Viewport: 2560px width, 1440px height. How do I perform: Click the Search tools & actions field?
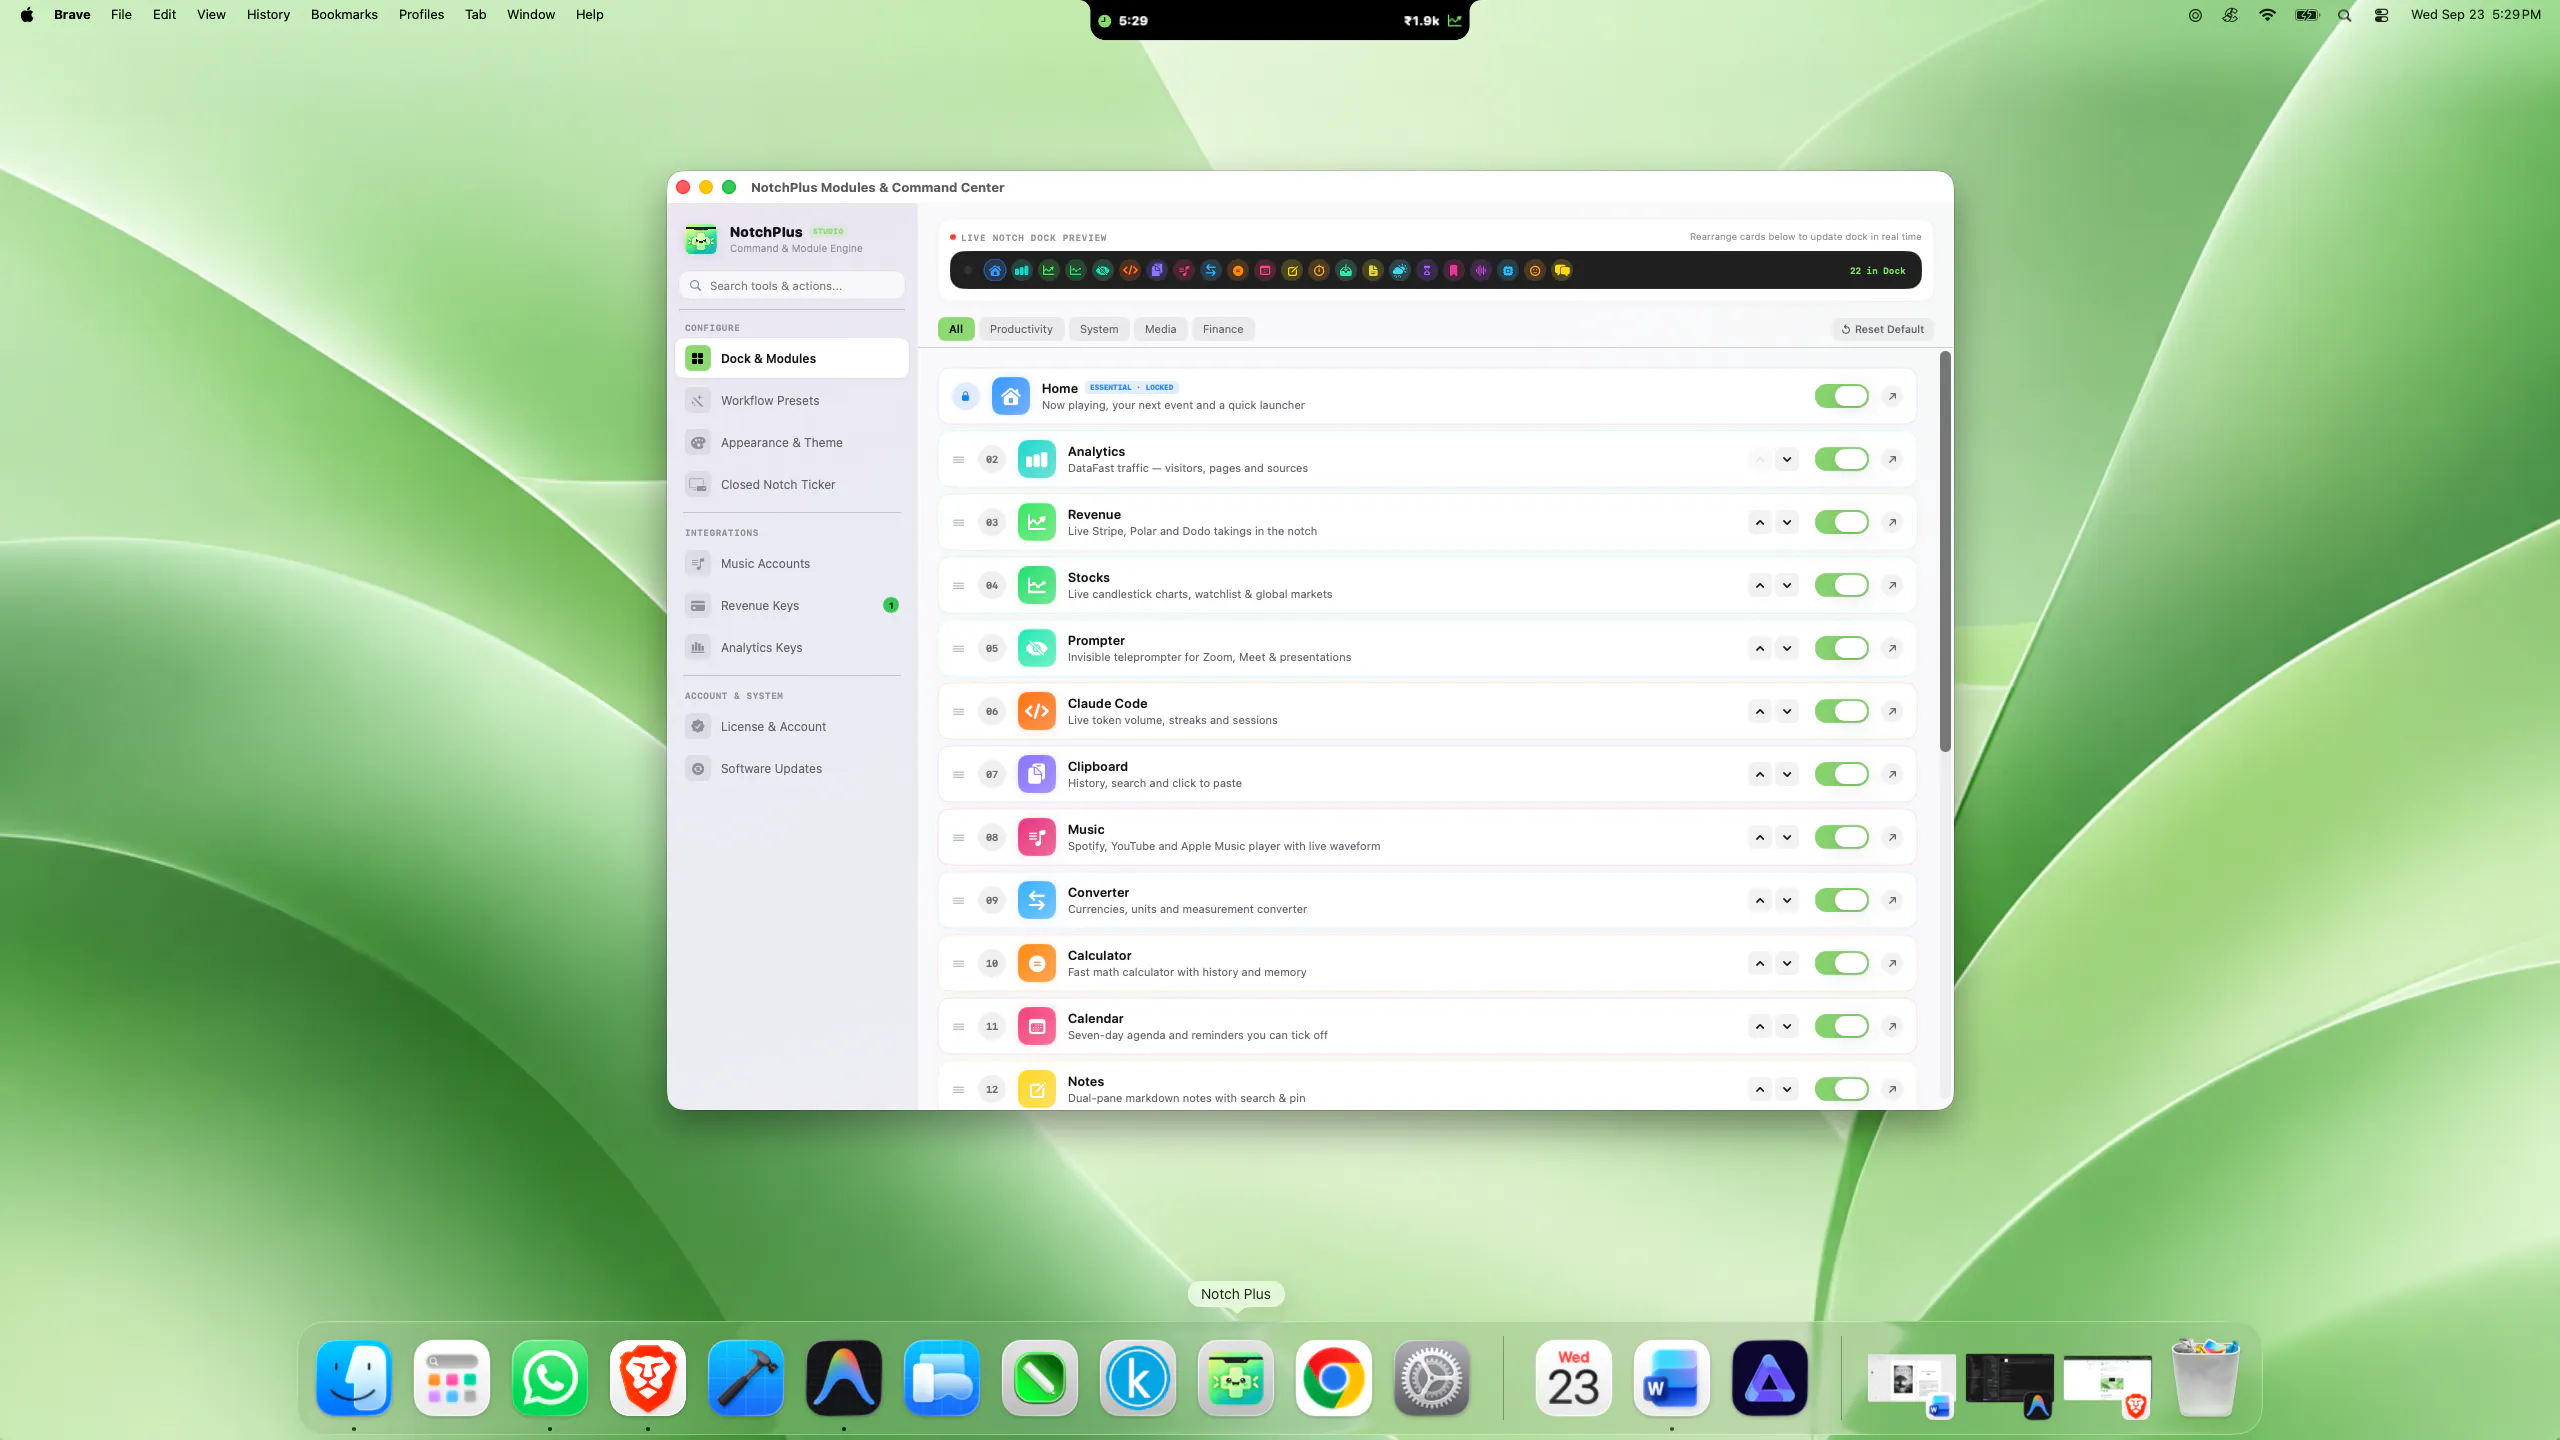click(792, 285)
